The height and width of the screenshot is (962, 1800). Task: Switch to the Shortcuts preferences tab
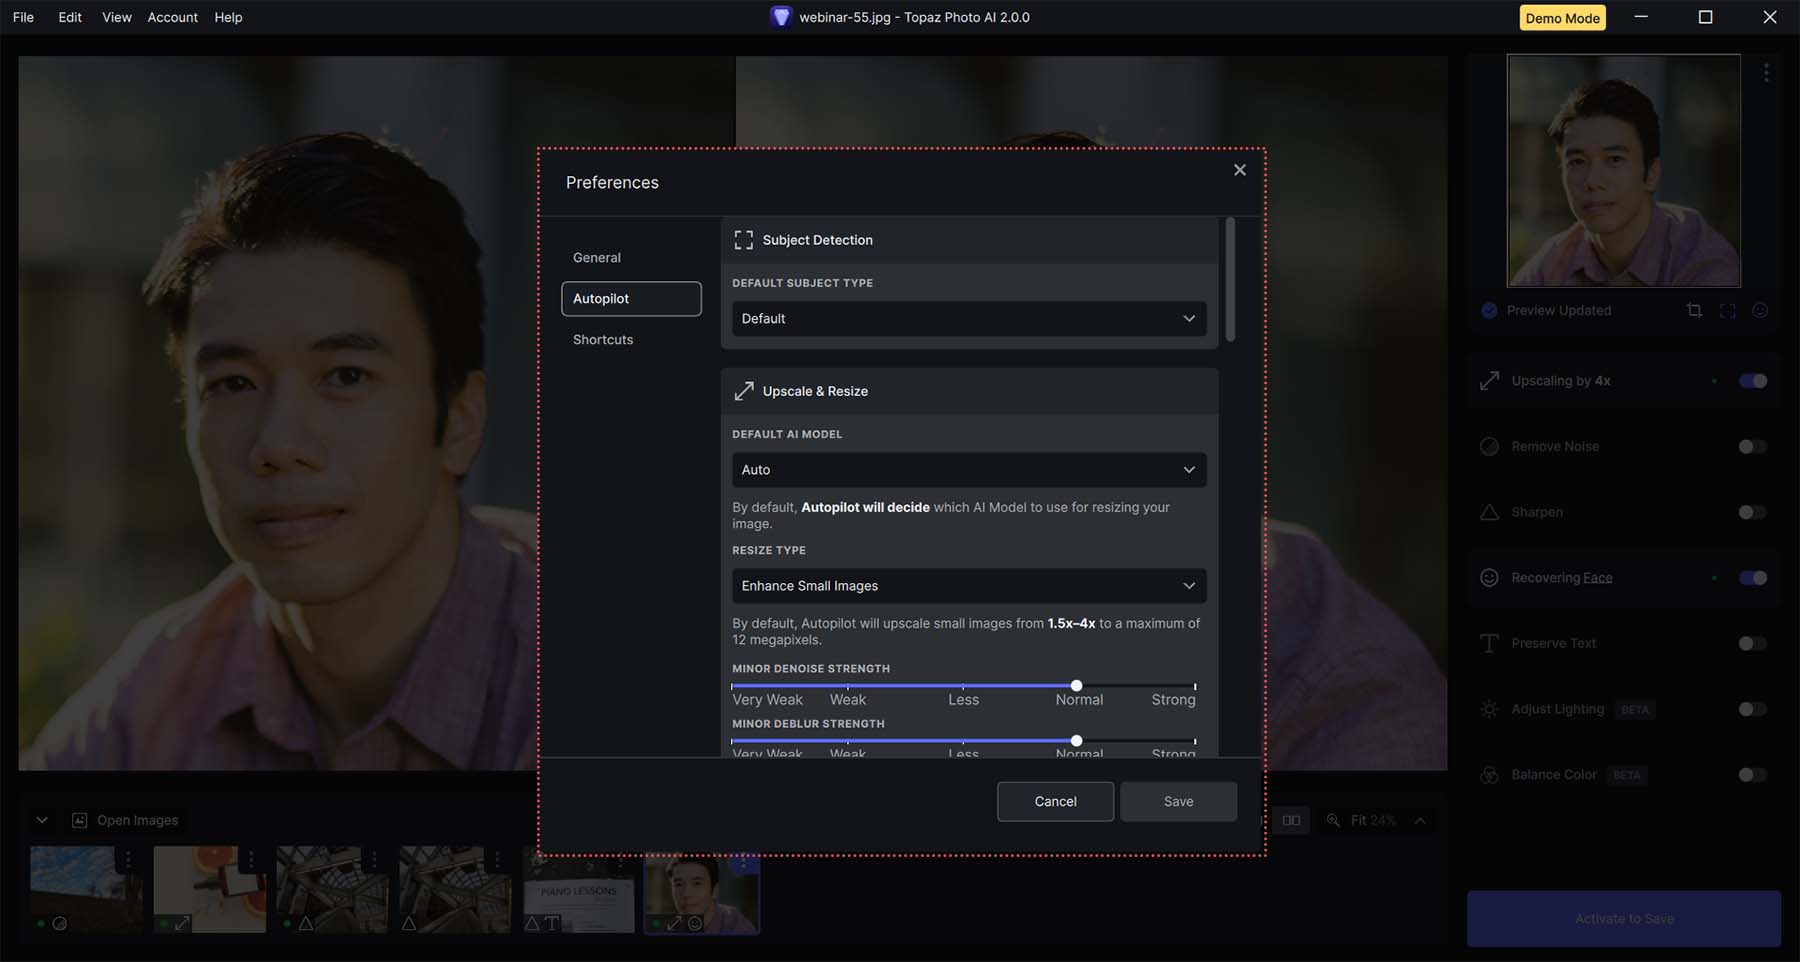click(x=602, y=339)
